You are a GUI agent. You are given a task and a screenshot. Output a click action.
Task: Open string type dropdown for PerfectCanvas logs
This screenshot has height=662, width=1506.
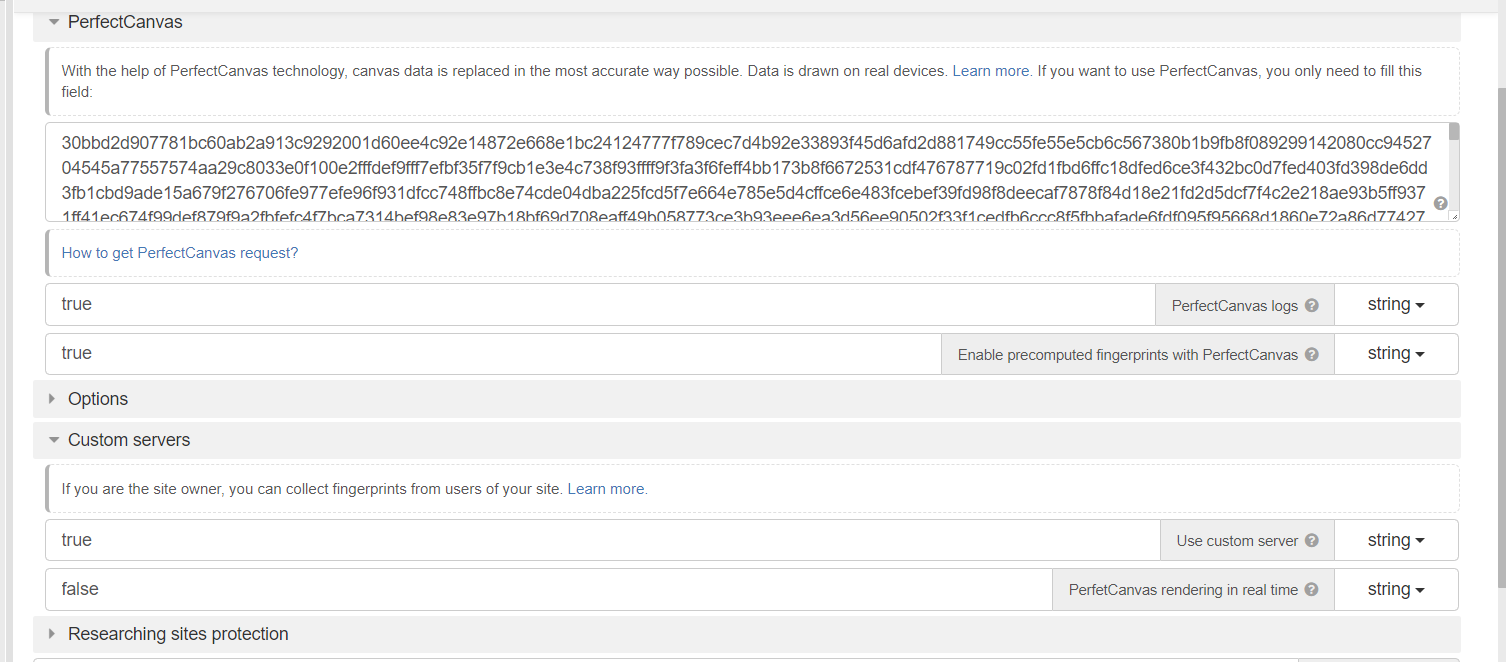click(1396, 305)
